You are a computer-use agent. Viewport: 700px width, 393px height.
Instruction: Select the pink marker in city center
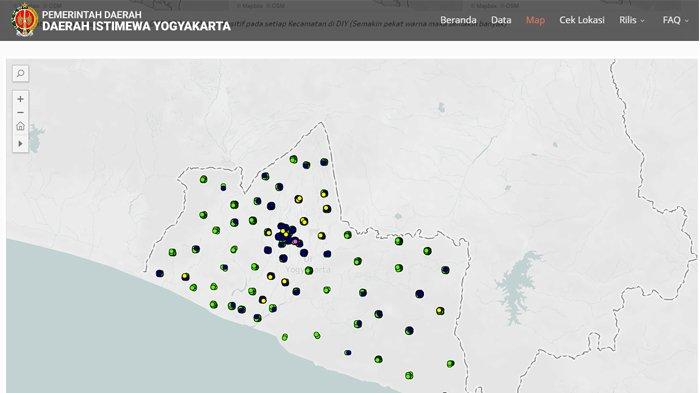click(295, 242)
